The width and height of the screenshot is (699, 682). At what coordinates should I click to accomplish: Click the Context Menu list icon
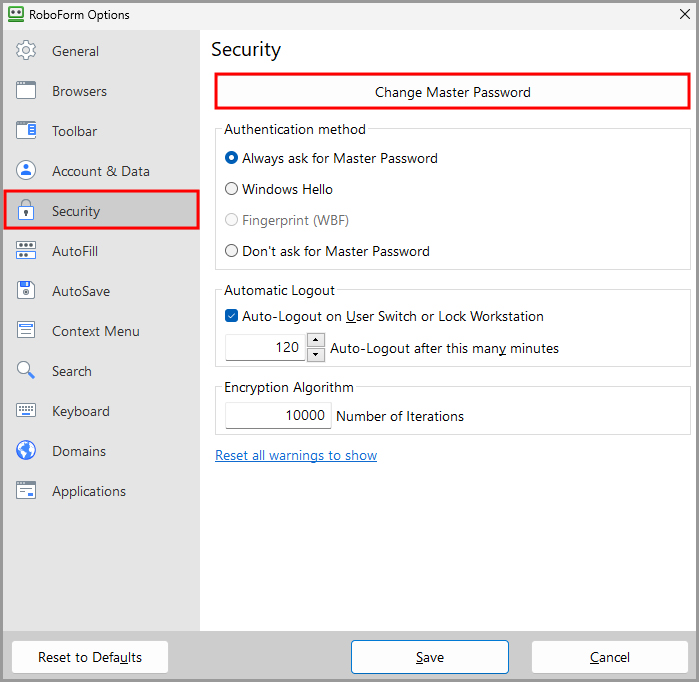[x=26, y=330]
